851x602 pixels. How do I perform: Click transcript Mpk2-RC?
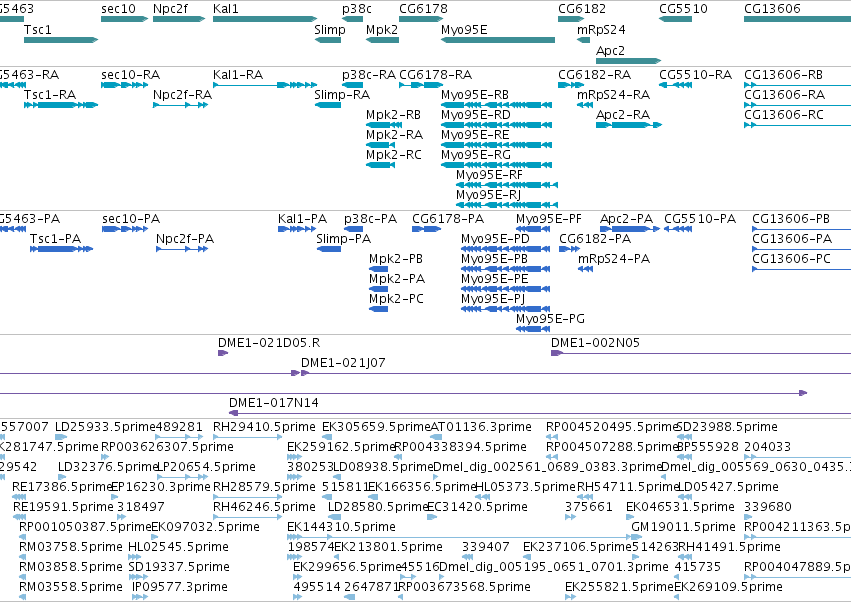(x=380, y=165)
